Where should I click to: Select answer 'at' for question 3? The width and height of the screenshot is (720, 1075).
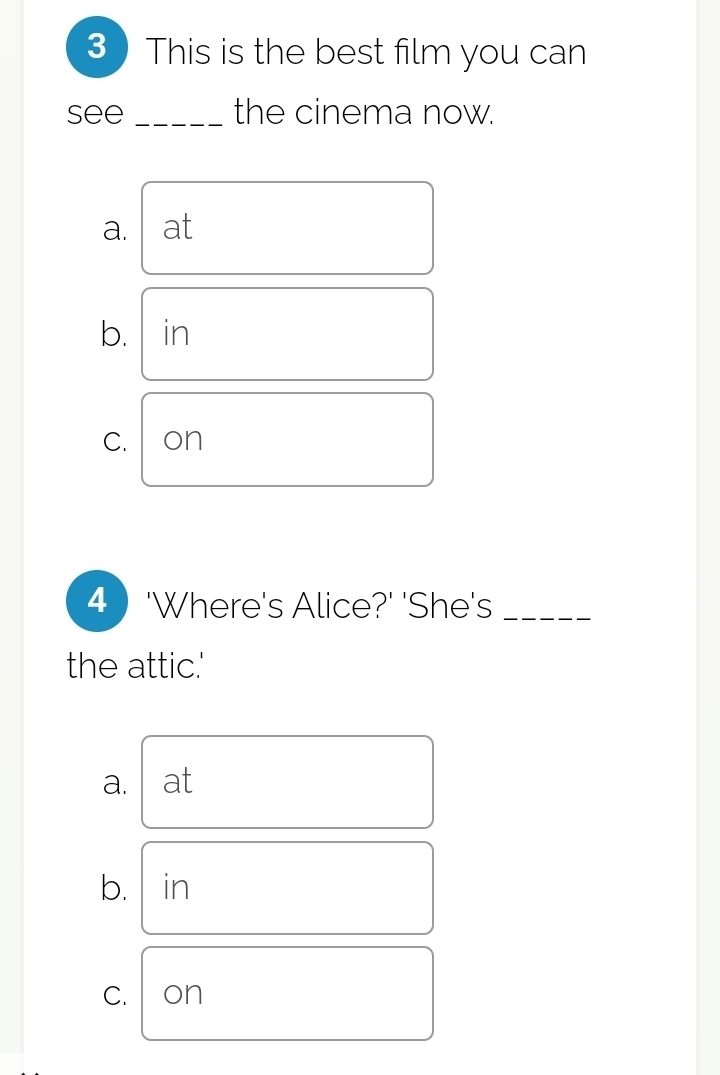pyautogui.click(x=287, y=227)
